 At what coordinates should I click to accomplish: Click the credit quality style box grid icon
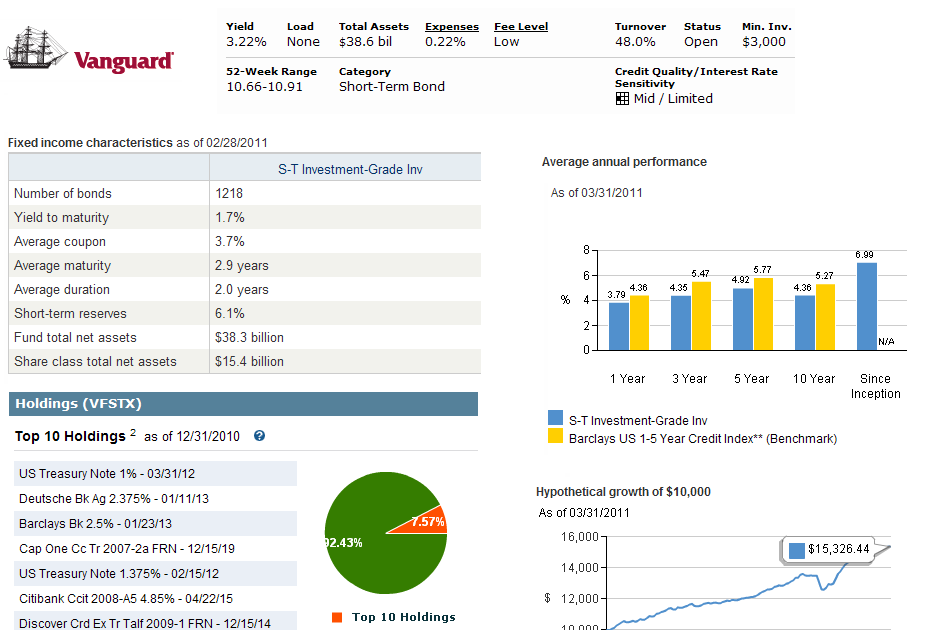point(622,99)
